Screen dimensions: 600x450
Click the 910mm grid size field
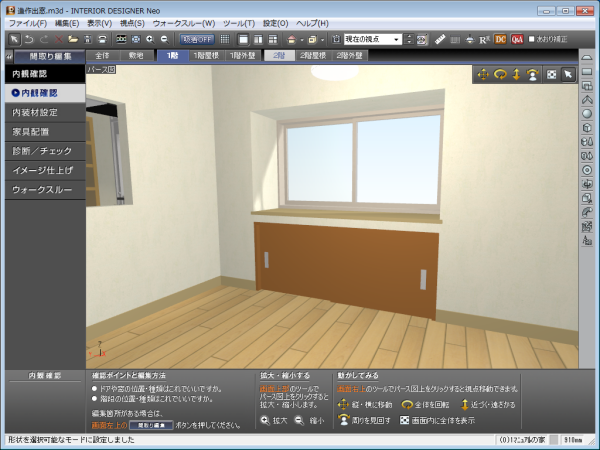click(575, 440)
